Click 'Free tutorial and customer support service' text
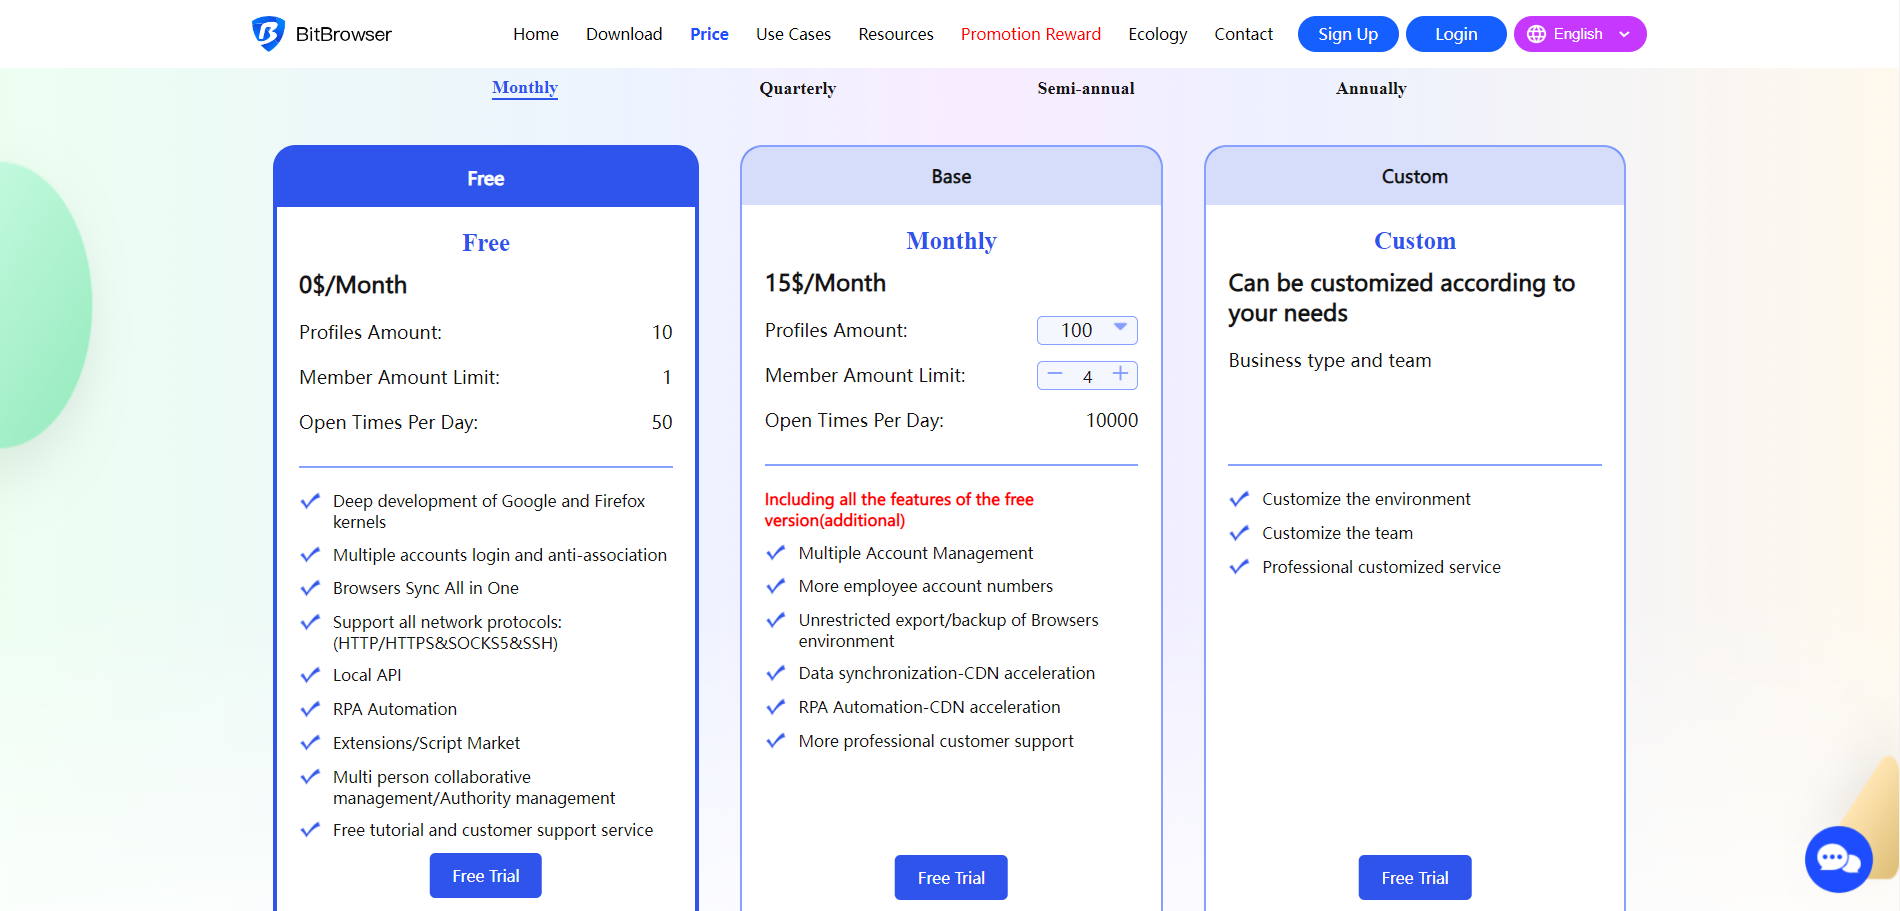Viewport: 1900px width, 911px height. coord(493,830)
